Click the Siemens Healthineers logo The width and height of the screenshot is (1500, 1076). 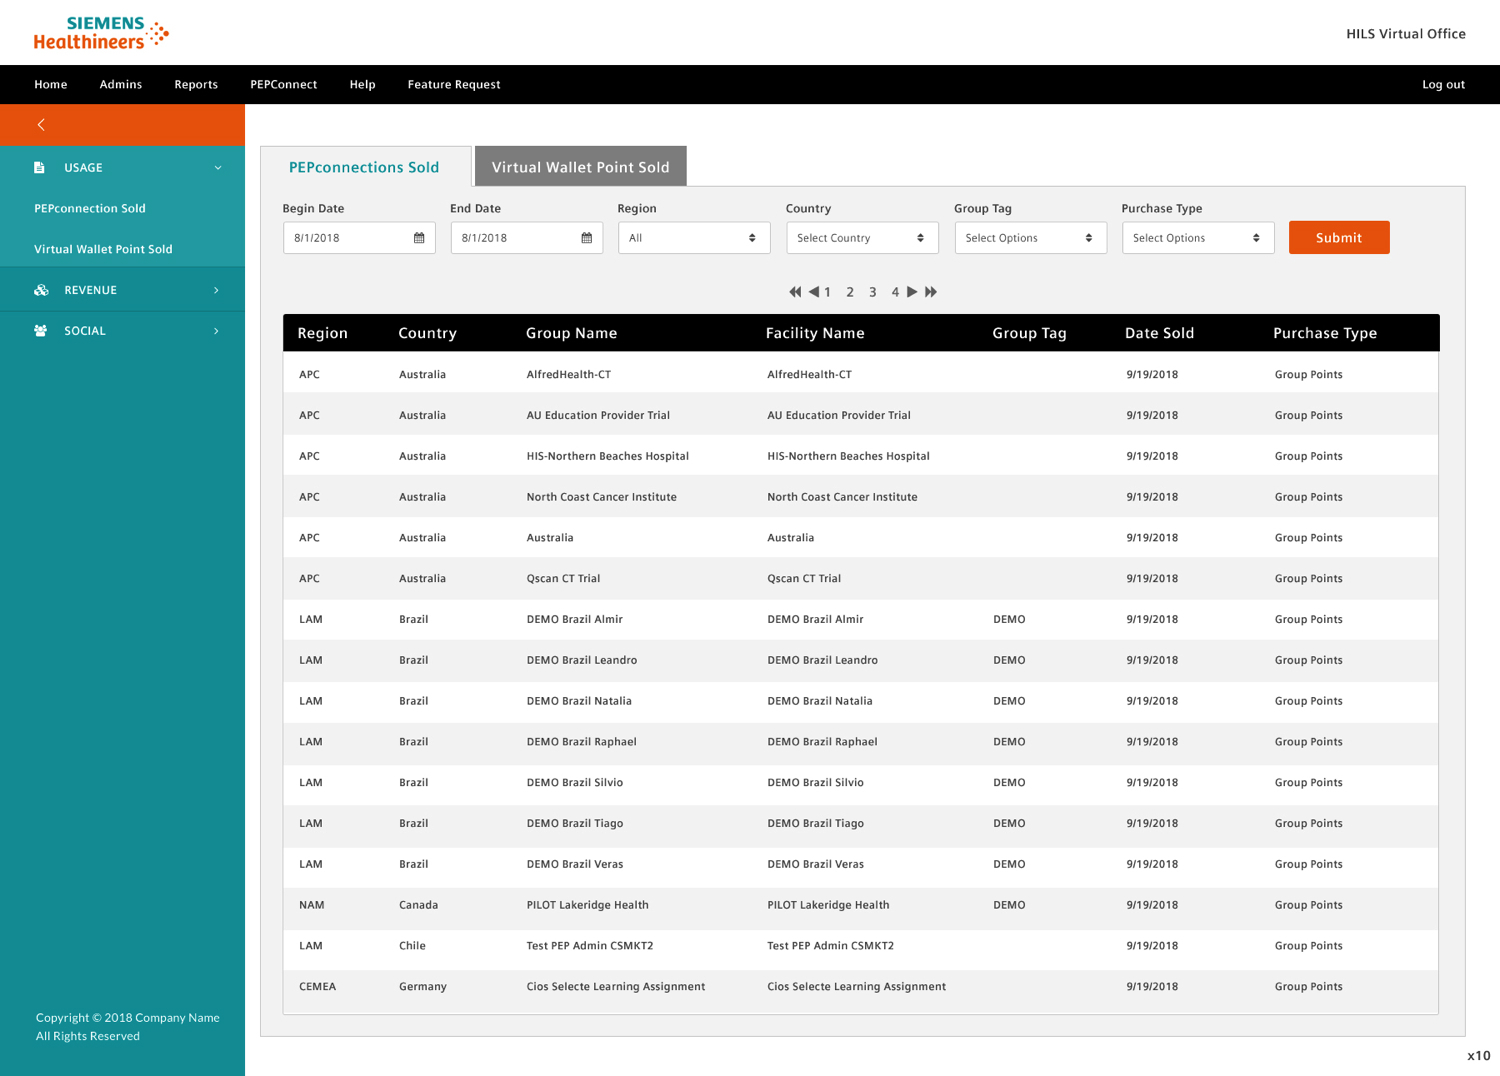click(x=101, y=33)
